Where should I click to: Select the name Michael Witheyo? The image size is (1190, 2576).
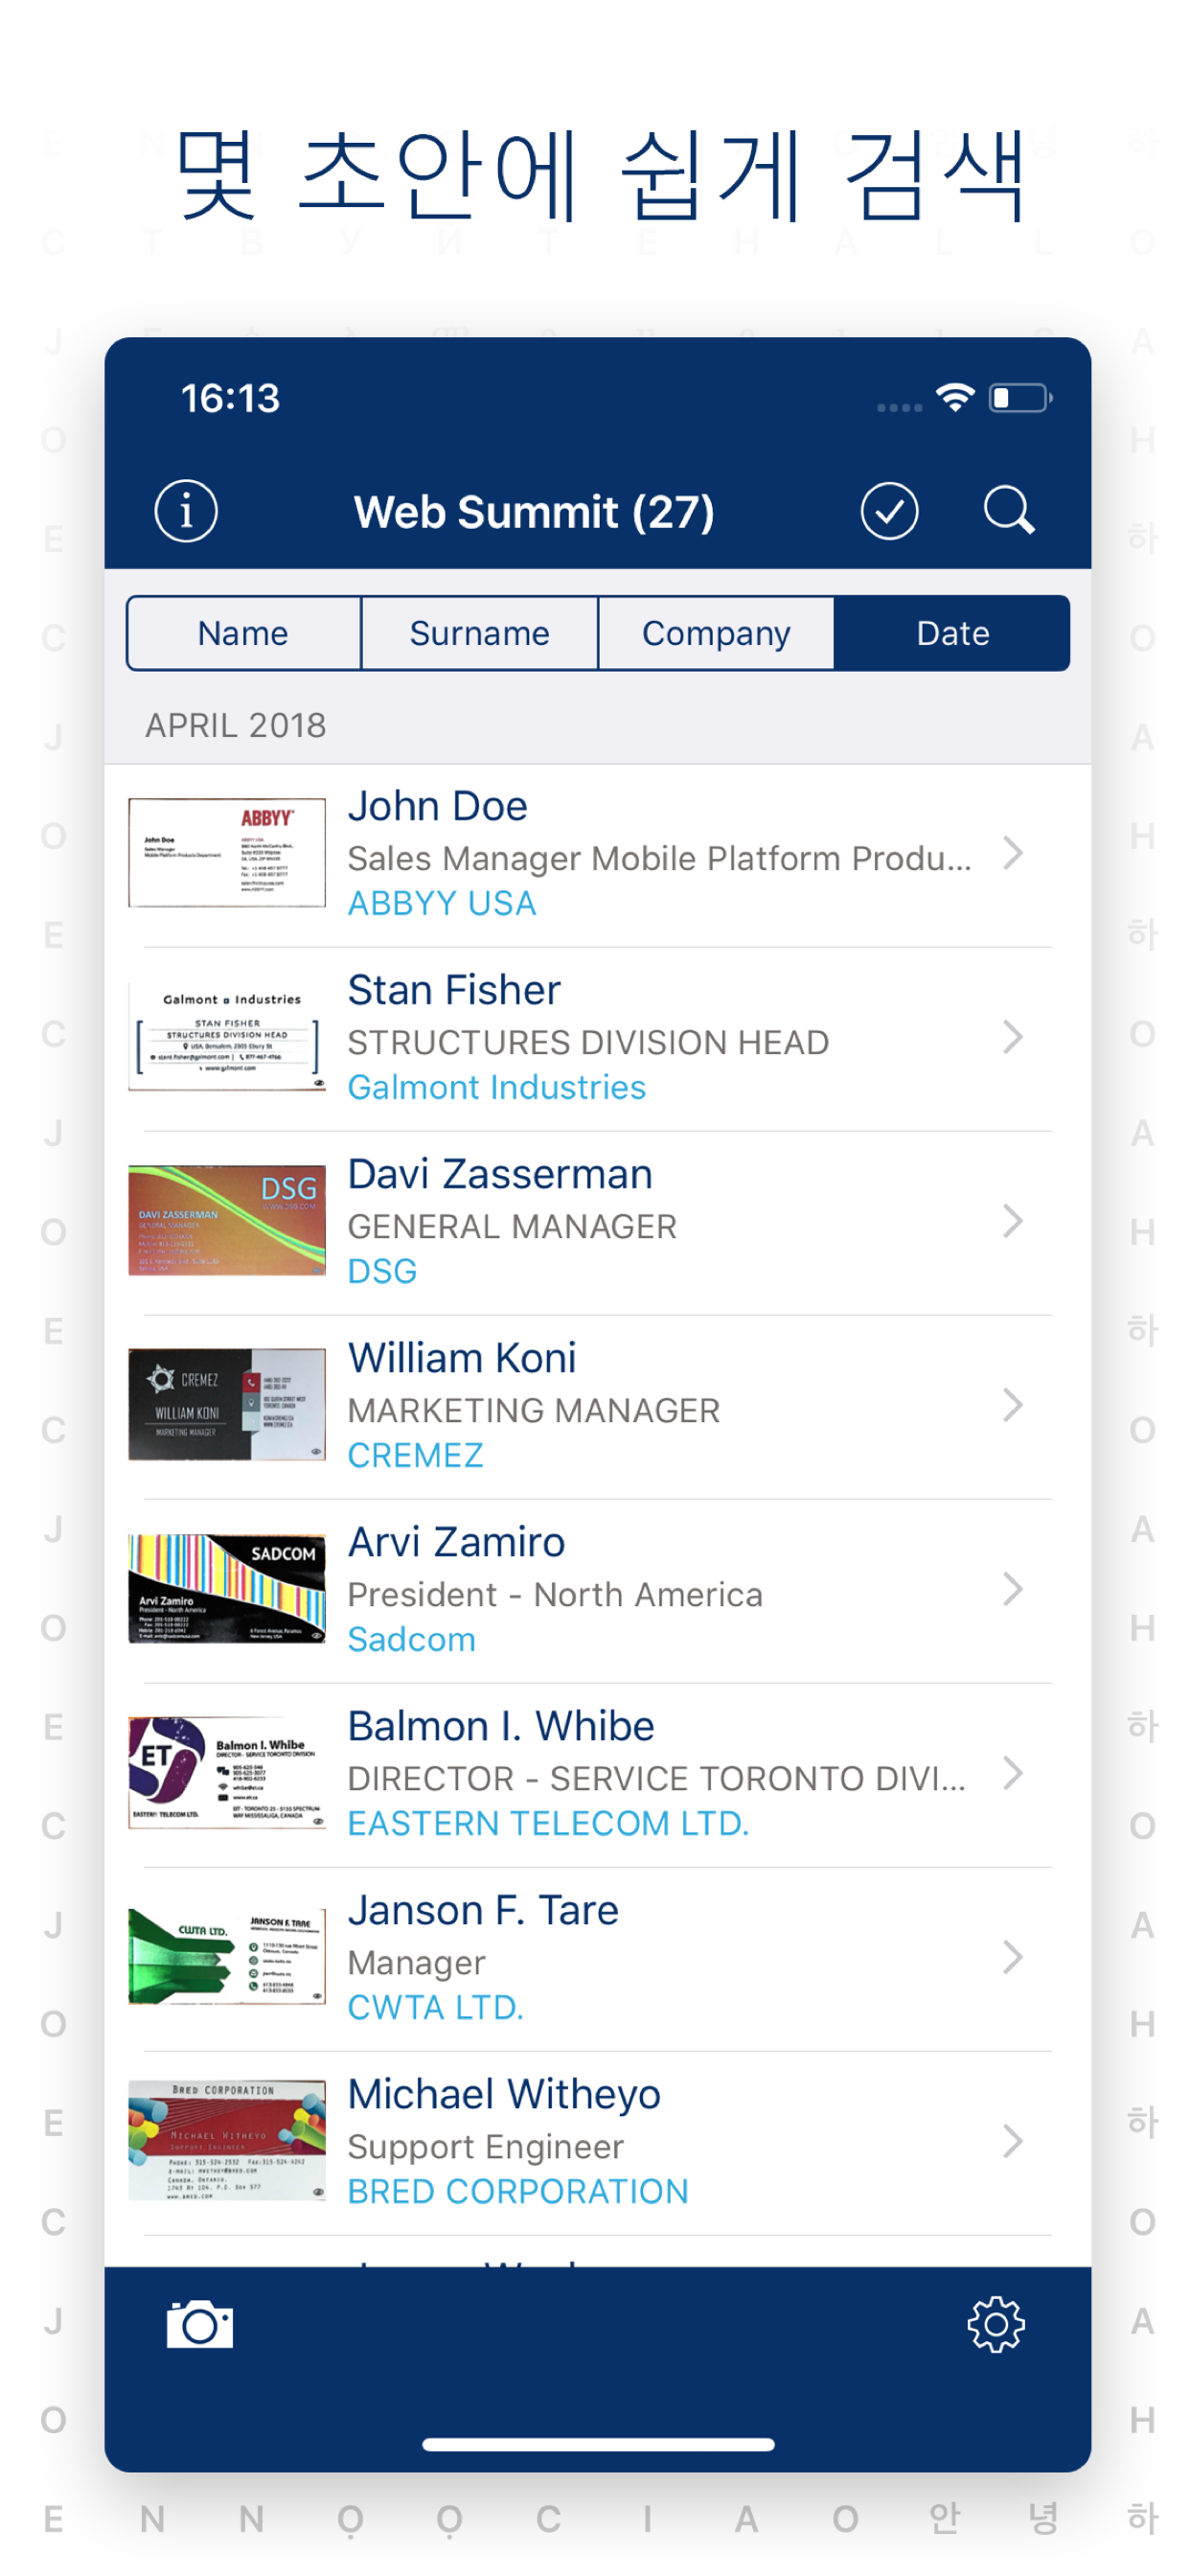(504, 2094)
